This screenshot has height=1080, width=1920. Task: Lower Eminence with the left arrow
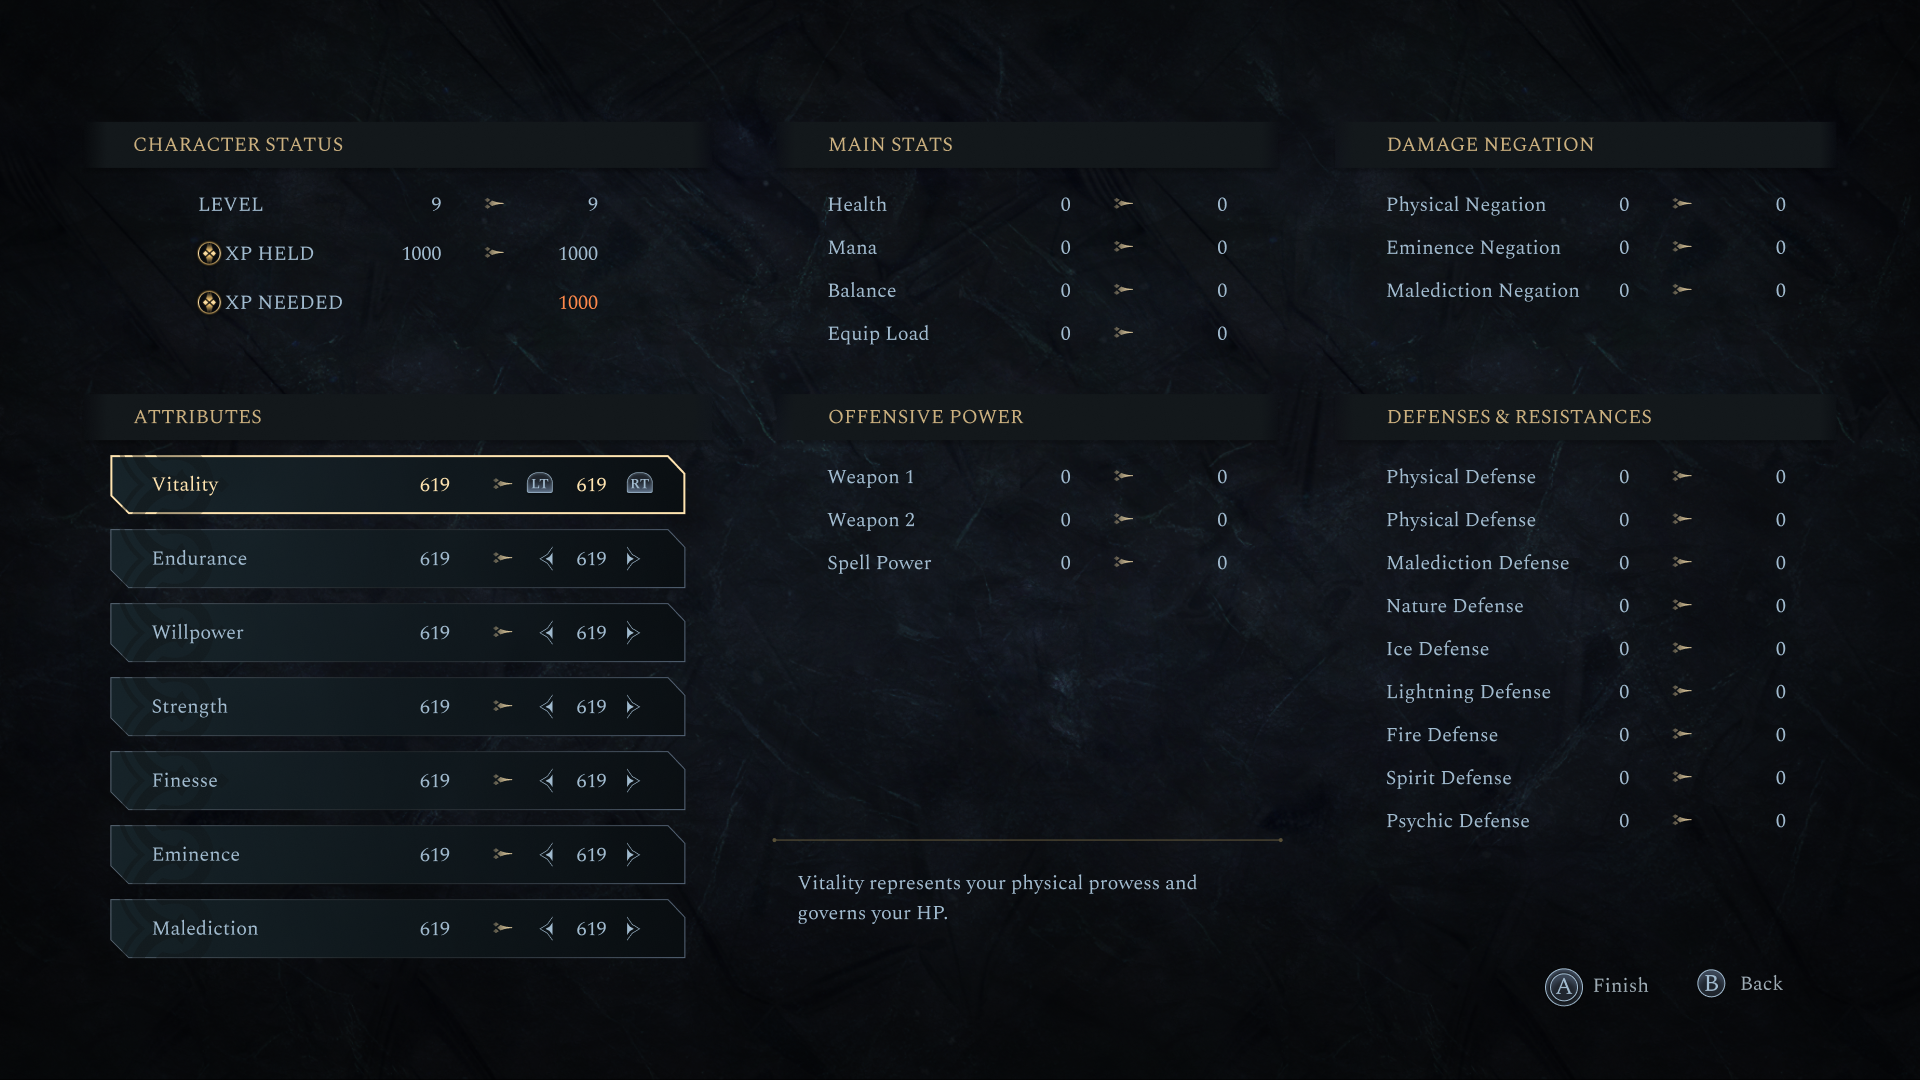[x=547, y=855]
